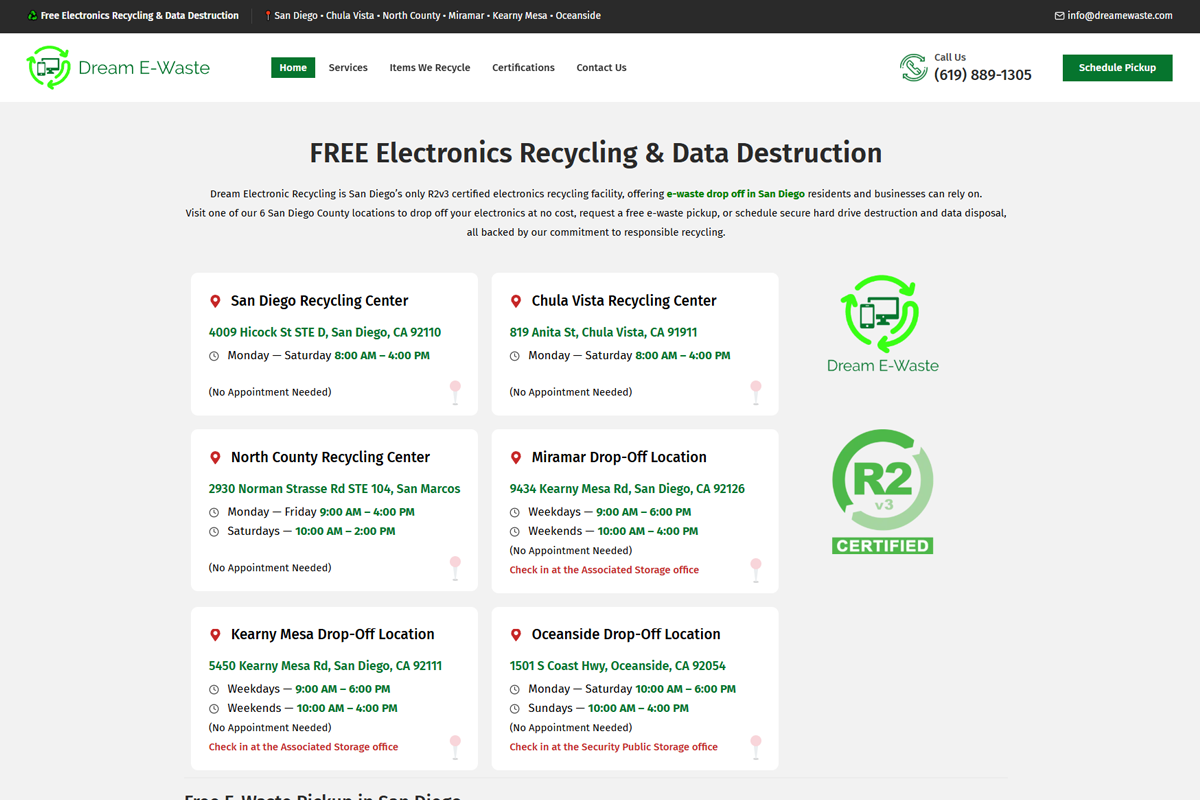
Task: Click clock icon for Chula Vista Monday — Saturday hours
Action: pos(515,356)
